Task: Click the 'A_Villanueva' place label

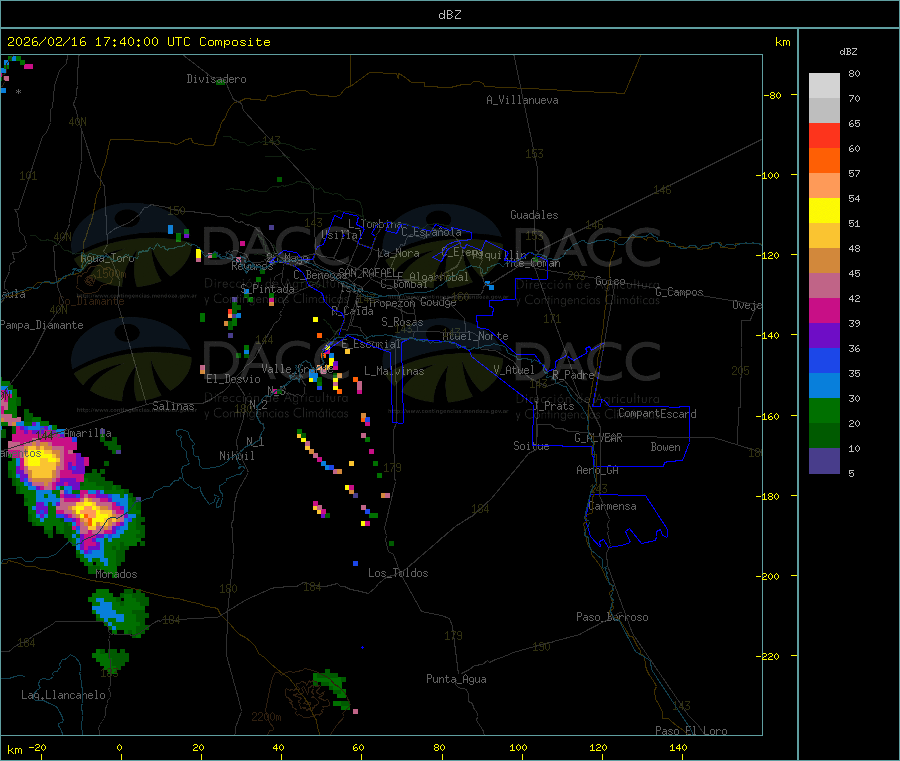Action: coord(522,100)
